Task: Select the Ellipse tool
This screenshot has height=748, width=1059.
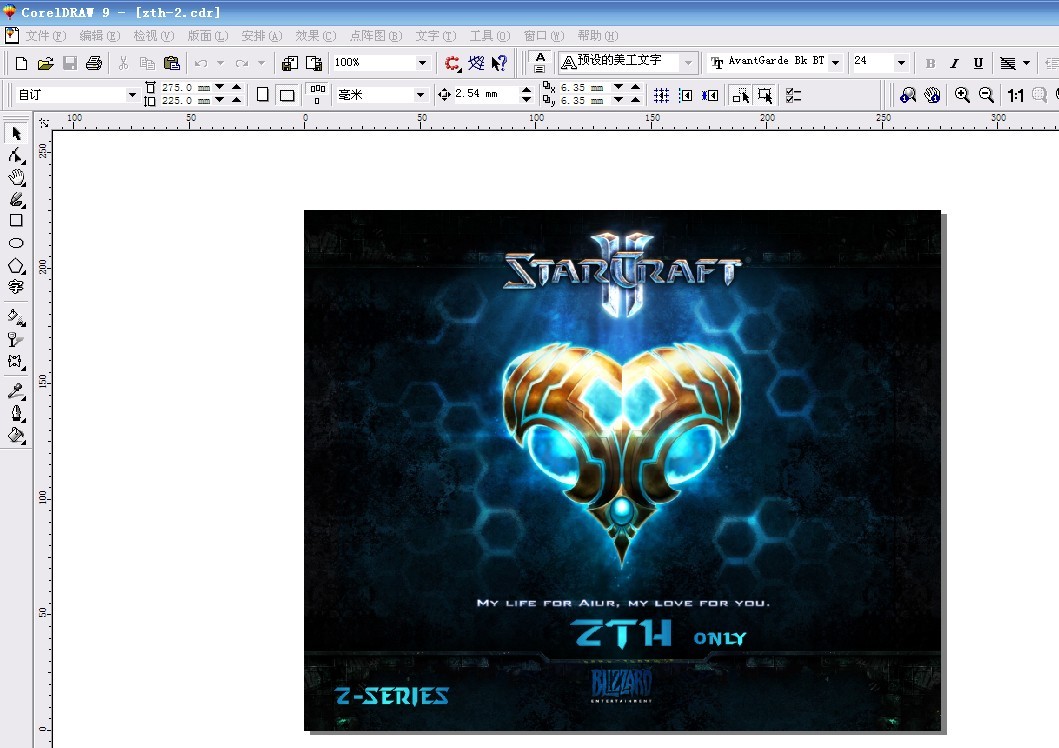Action: coord(16,243)
